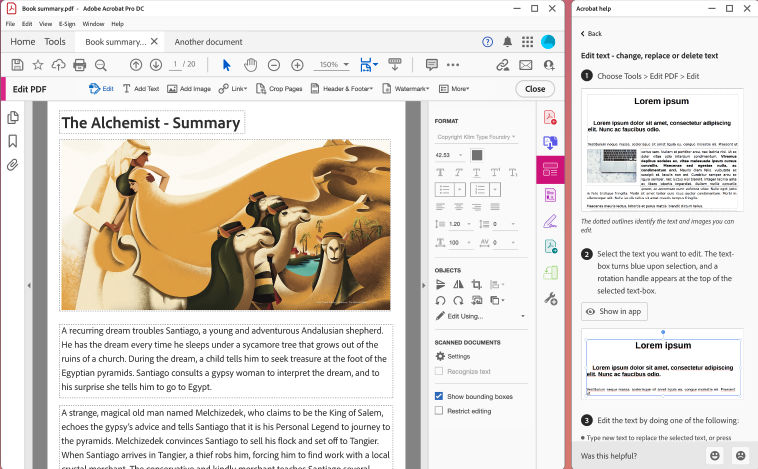Viewport: 758px width, 469px height.
Task: Open the bookmarks panel icon
Action: tap(13, 141)
